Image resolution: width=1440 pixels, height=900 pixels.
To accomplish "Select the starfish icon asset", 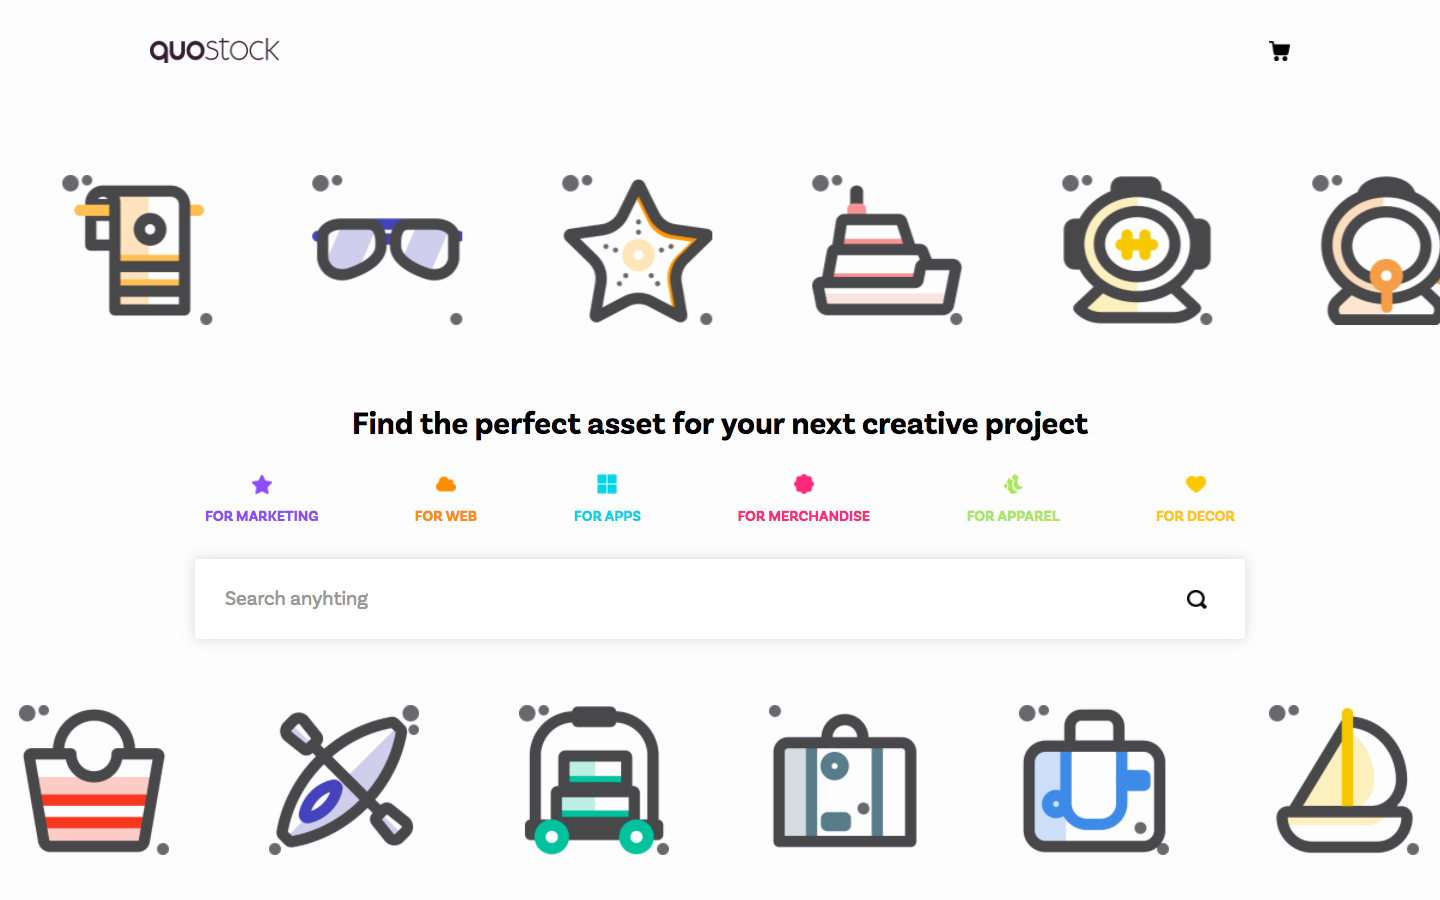I will 638,249.
